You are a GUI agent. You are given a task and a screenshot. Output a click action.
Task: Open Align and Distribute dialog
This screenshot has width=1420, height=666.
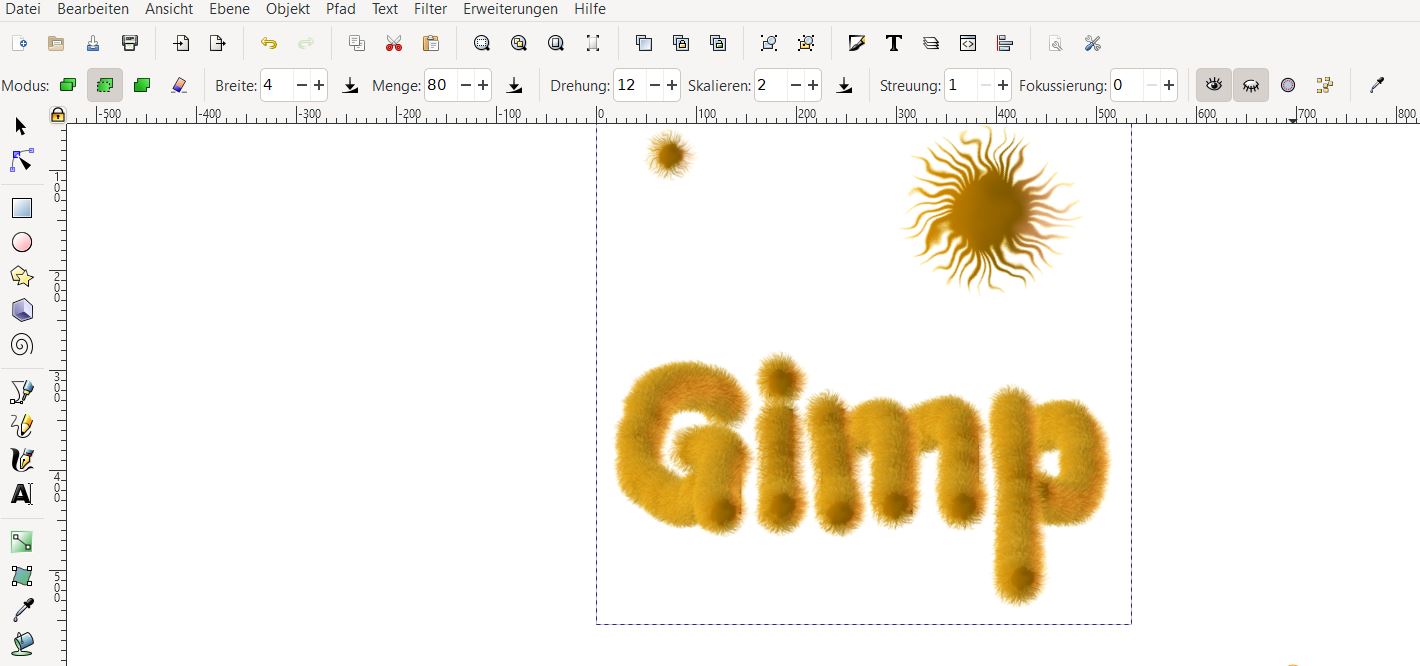[x=1005, y=43]
